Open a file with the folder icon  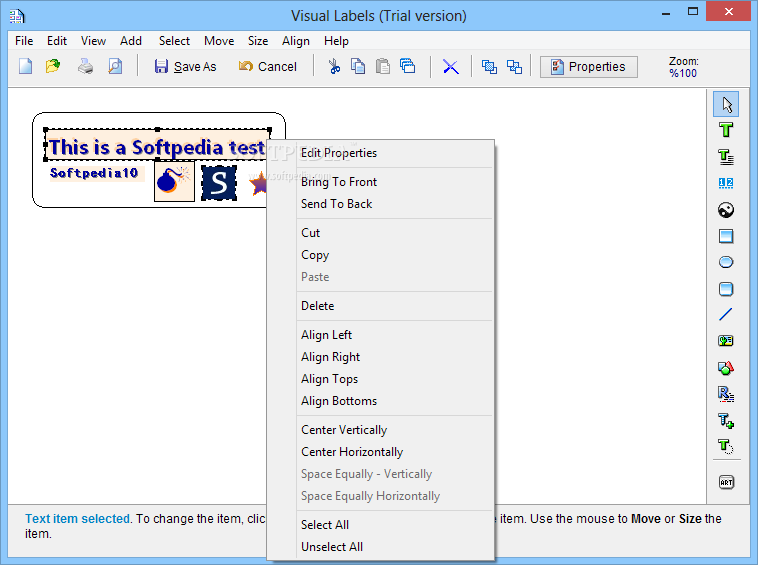pos(53,67)
